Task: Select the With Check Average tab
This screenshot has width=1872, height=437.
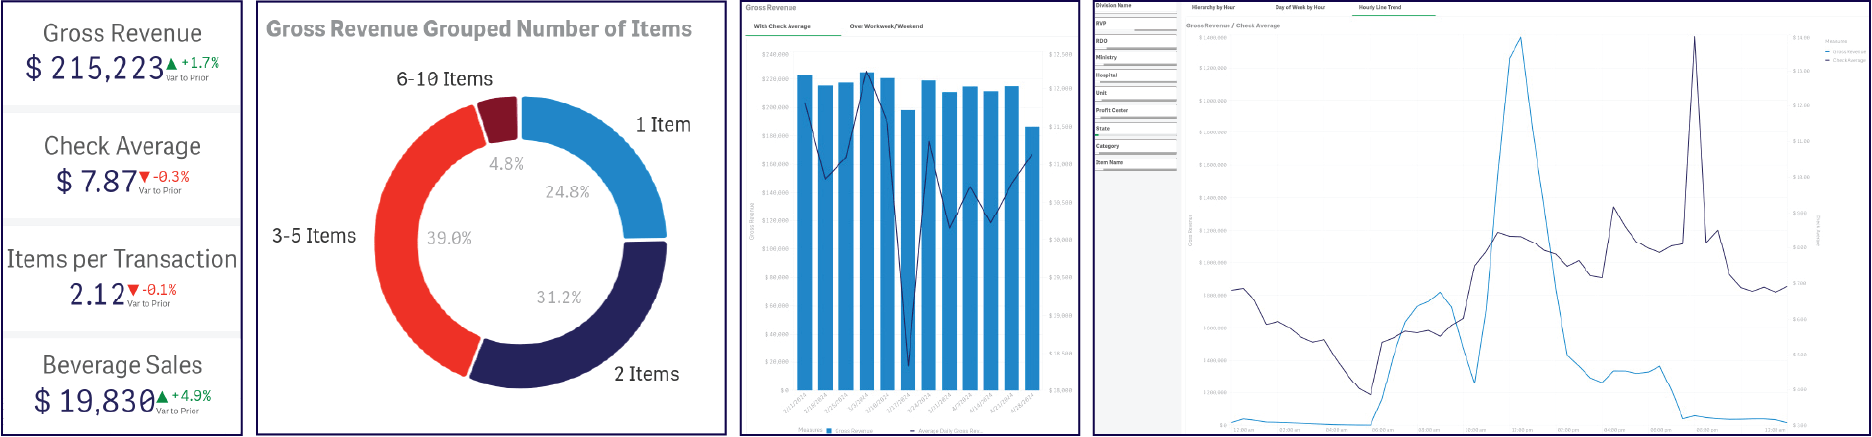Action: coord(782,27)
